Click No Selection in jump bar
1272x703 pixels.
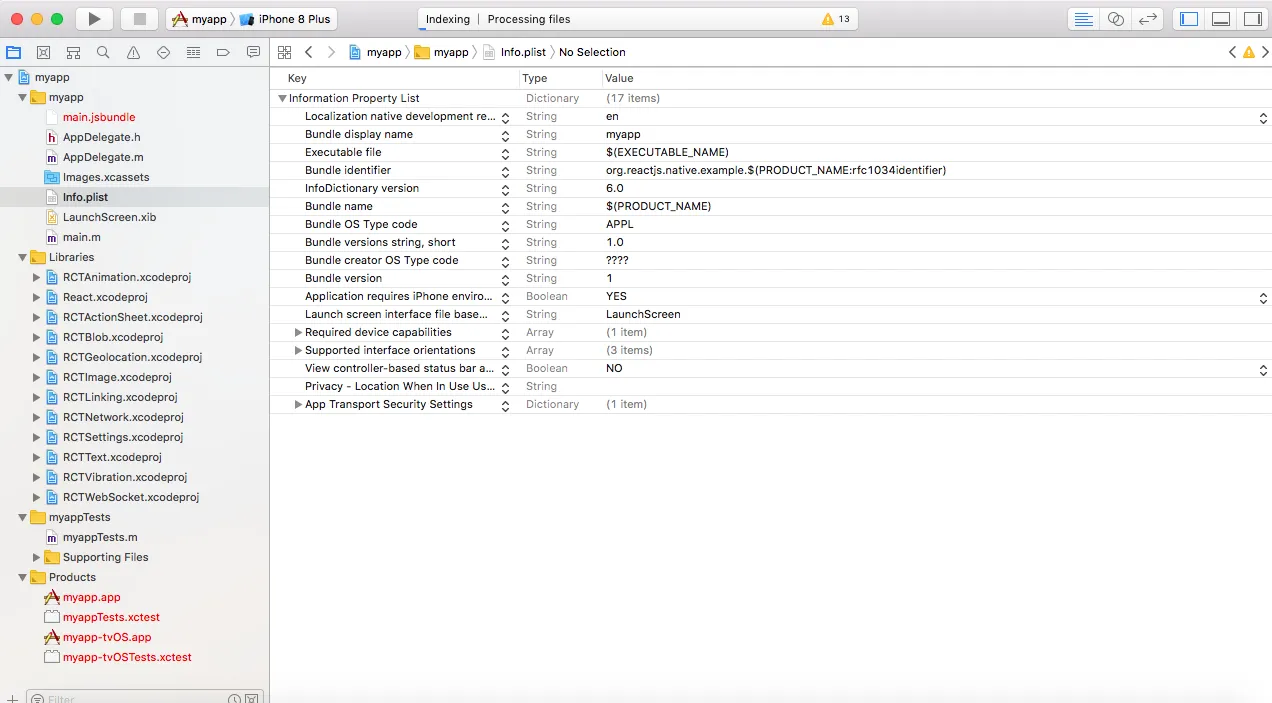(592, 52)
